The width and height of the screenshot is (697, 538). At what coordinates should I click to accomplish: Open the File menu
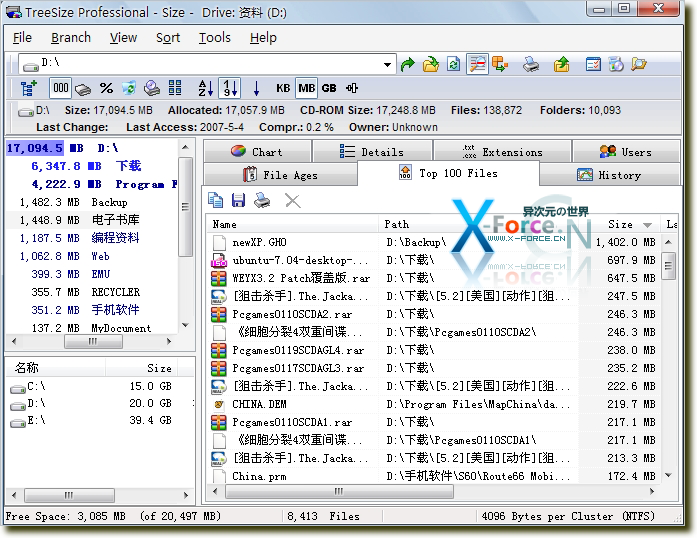coord(22,38)
